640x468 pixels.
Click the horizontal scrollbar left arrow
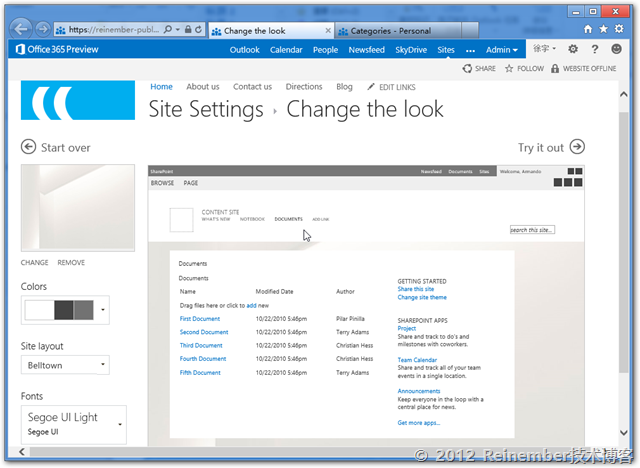22,452
